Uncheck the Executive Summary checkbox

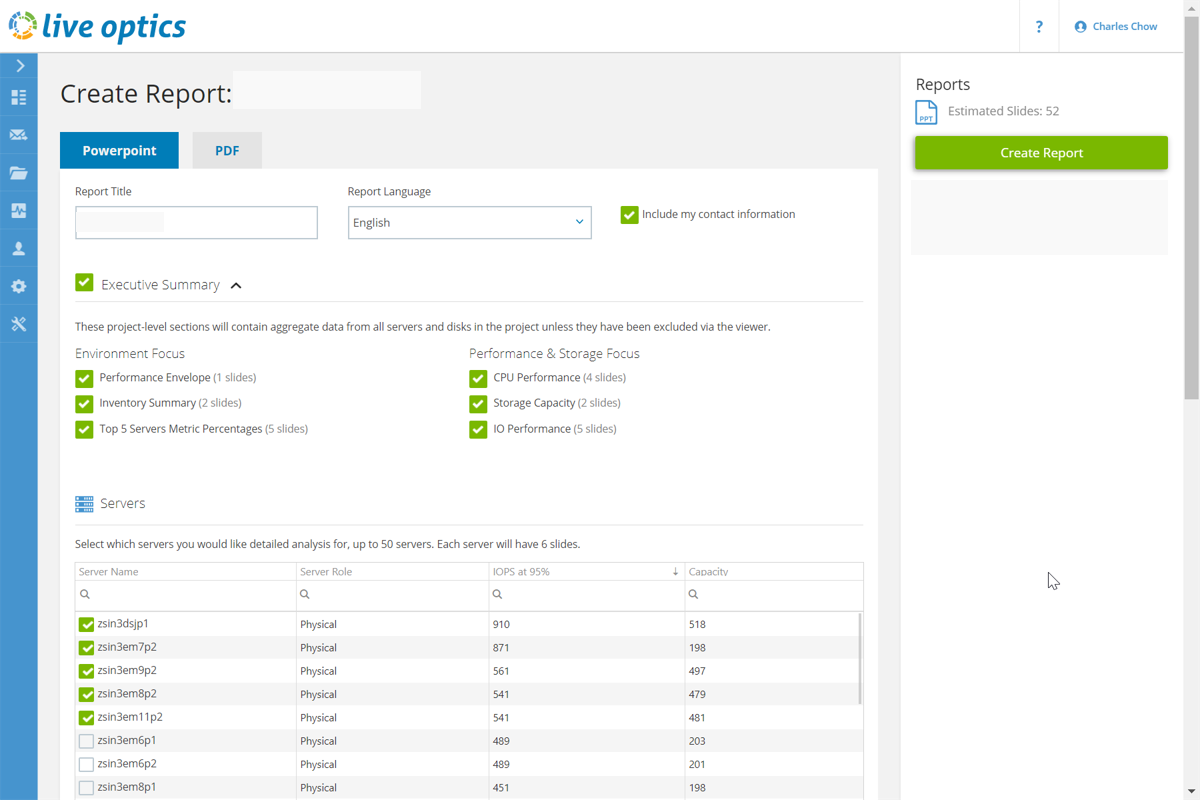[84, 283]
